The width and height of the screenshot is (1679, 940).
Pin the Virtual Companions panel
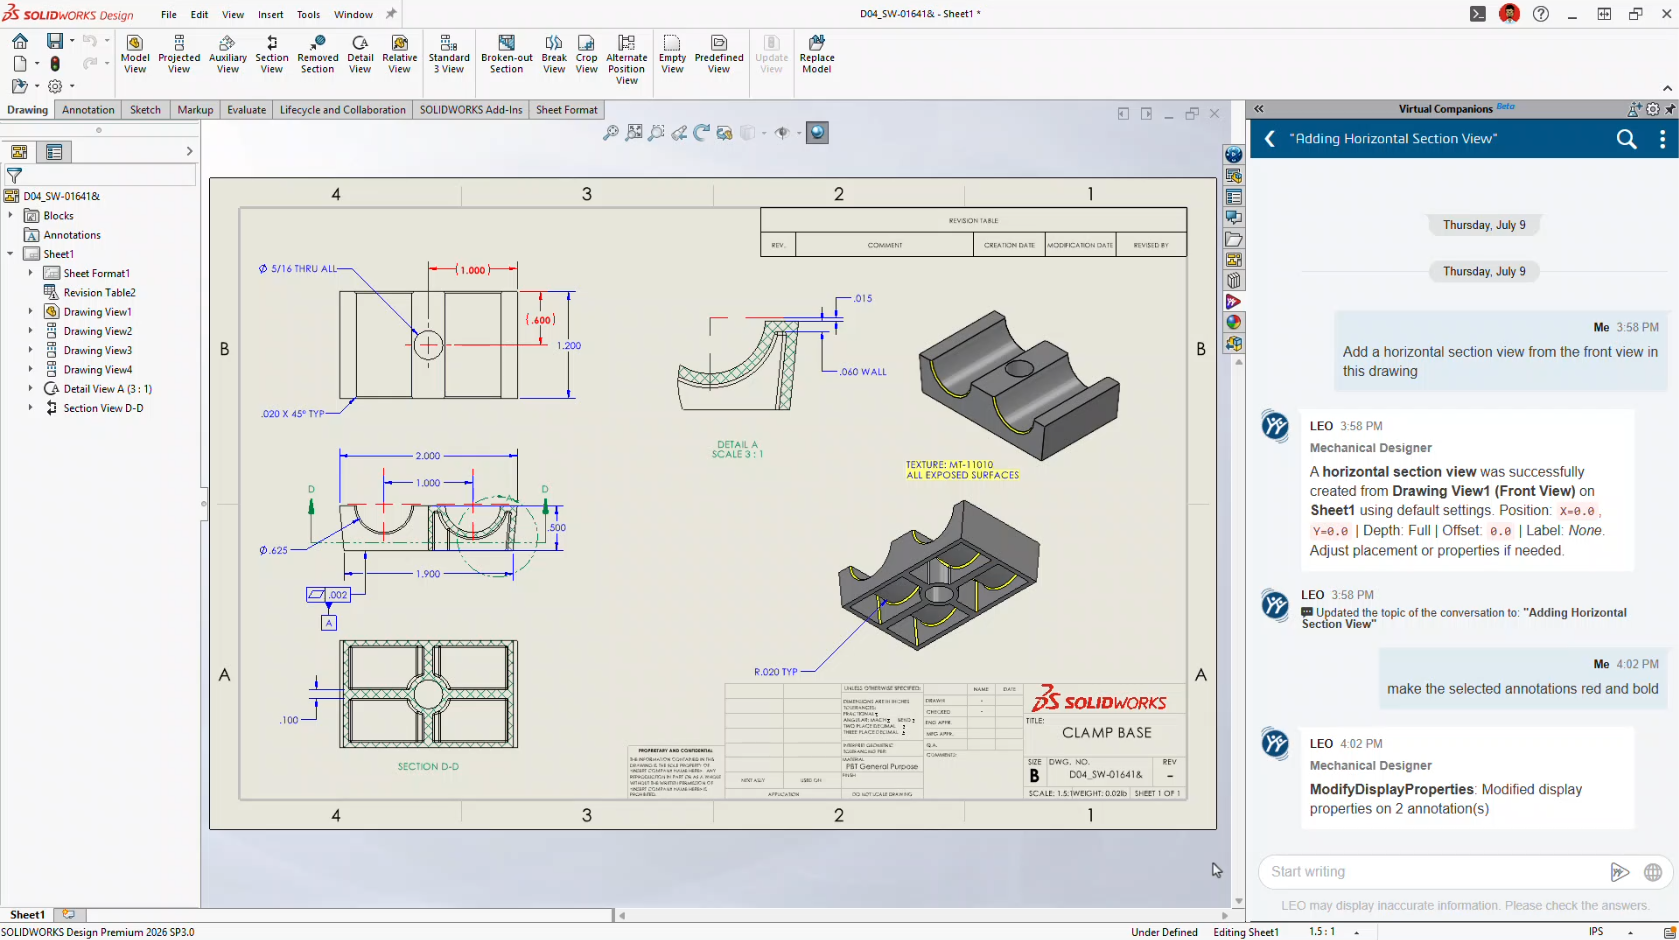click(x=1670, y=109)
